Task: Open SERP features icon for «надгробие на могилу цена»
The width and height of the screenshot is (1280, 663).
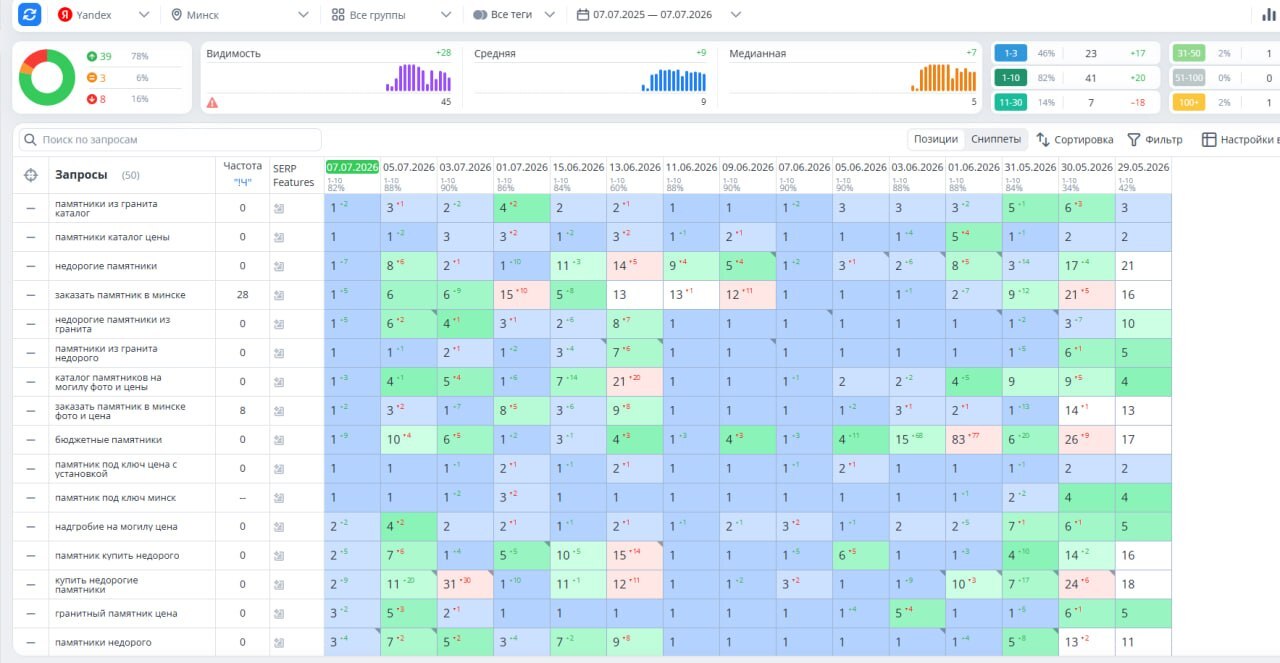Action: (278, 527)
